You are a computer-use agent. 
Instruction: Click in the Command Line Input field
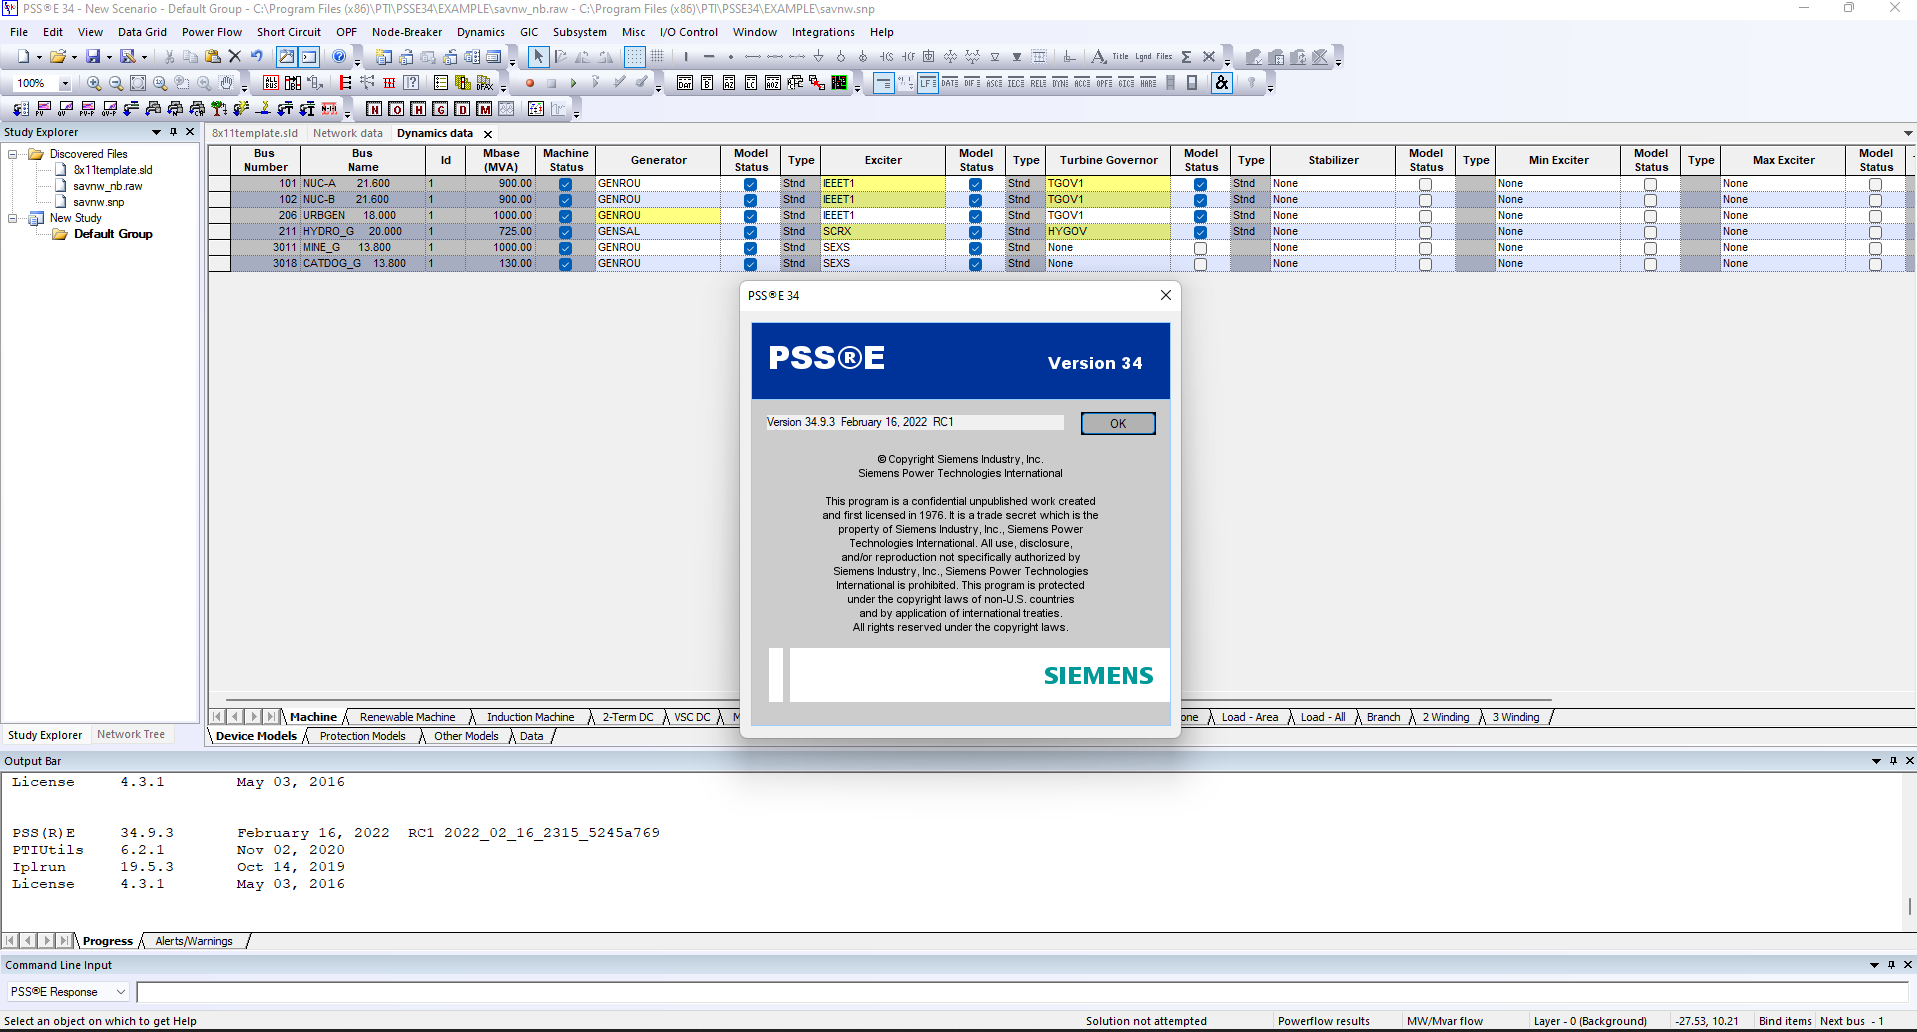[x=1021, y=992]
